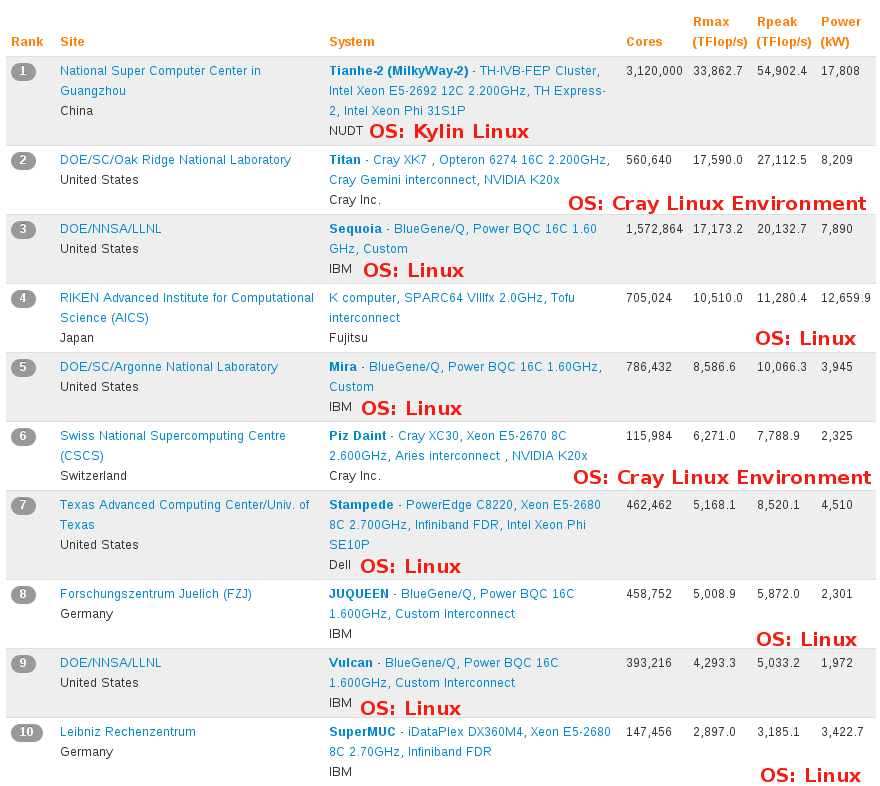Image resolution: width=880 pixels, height=786 pixels.
Task: Click the Rpeak value 20,132.7
Action: [x=782, y=229]
